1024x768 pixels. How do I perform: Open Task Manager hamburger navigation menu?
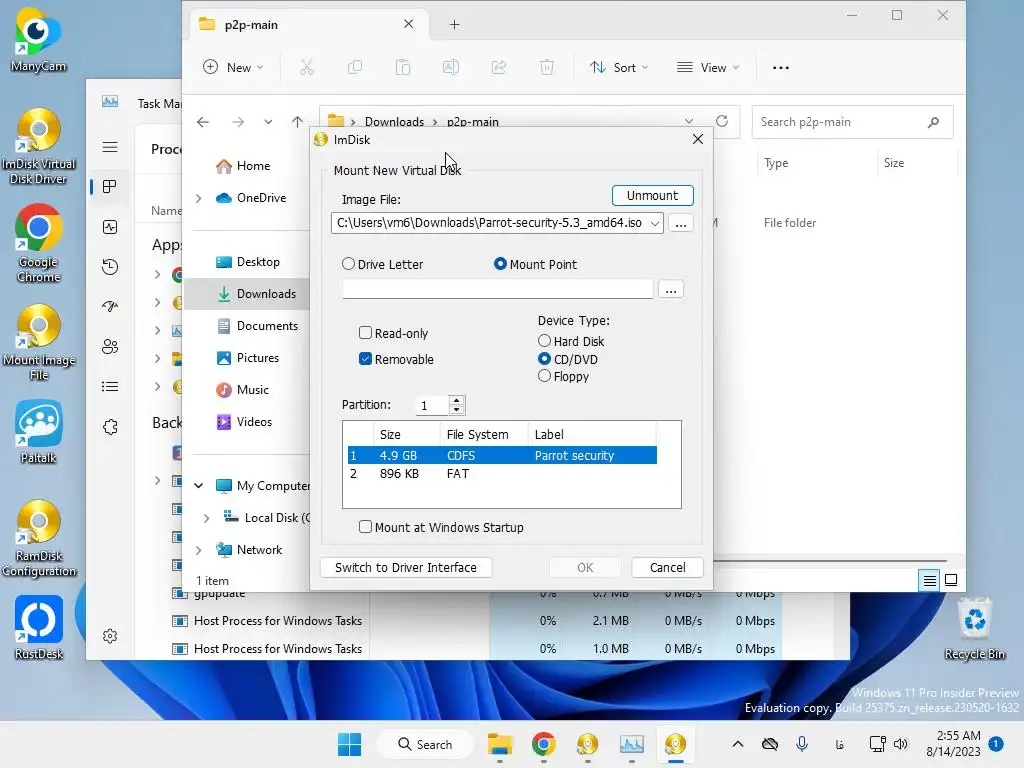coord(110,147)
